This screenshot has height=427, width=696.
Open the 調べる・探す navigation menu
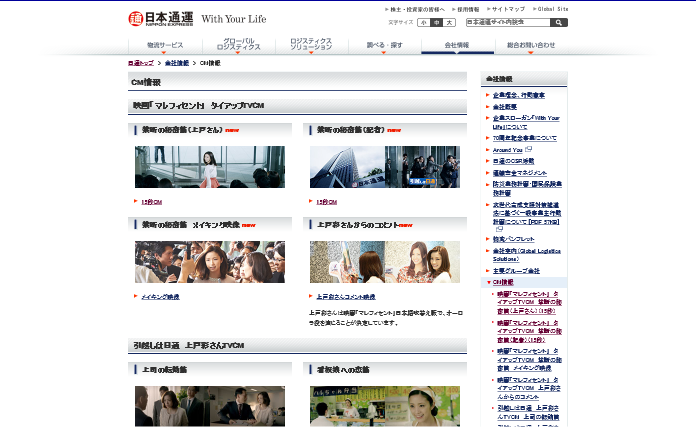click(x=384, y=45)
